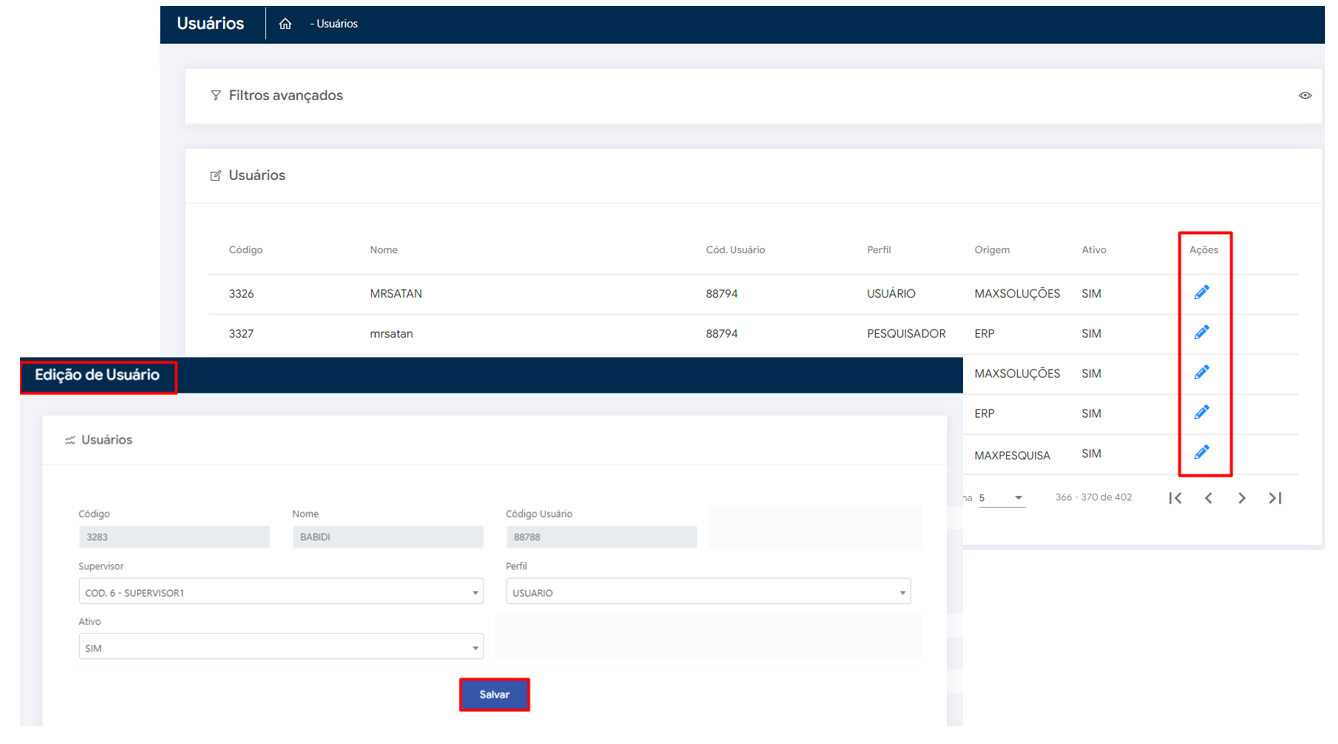The width and height of the screenshot is (1338, 744).
Task: Open the Ativo dropdown
Action: [x=280, y=648]
